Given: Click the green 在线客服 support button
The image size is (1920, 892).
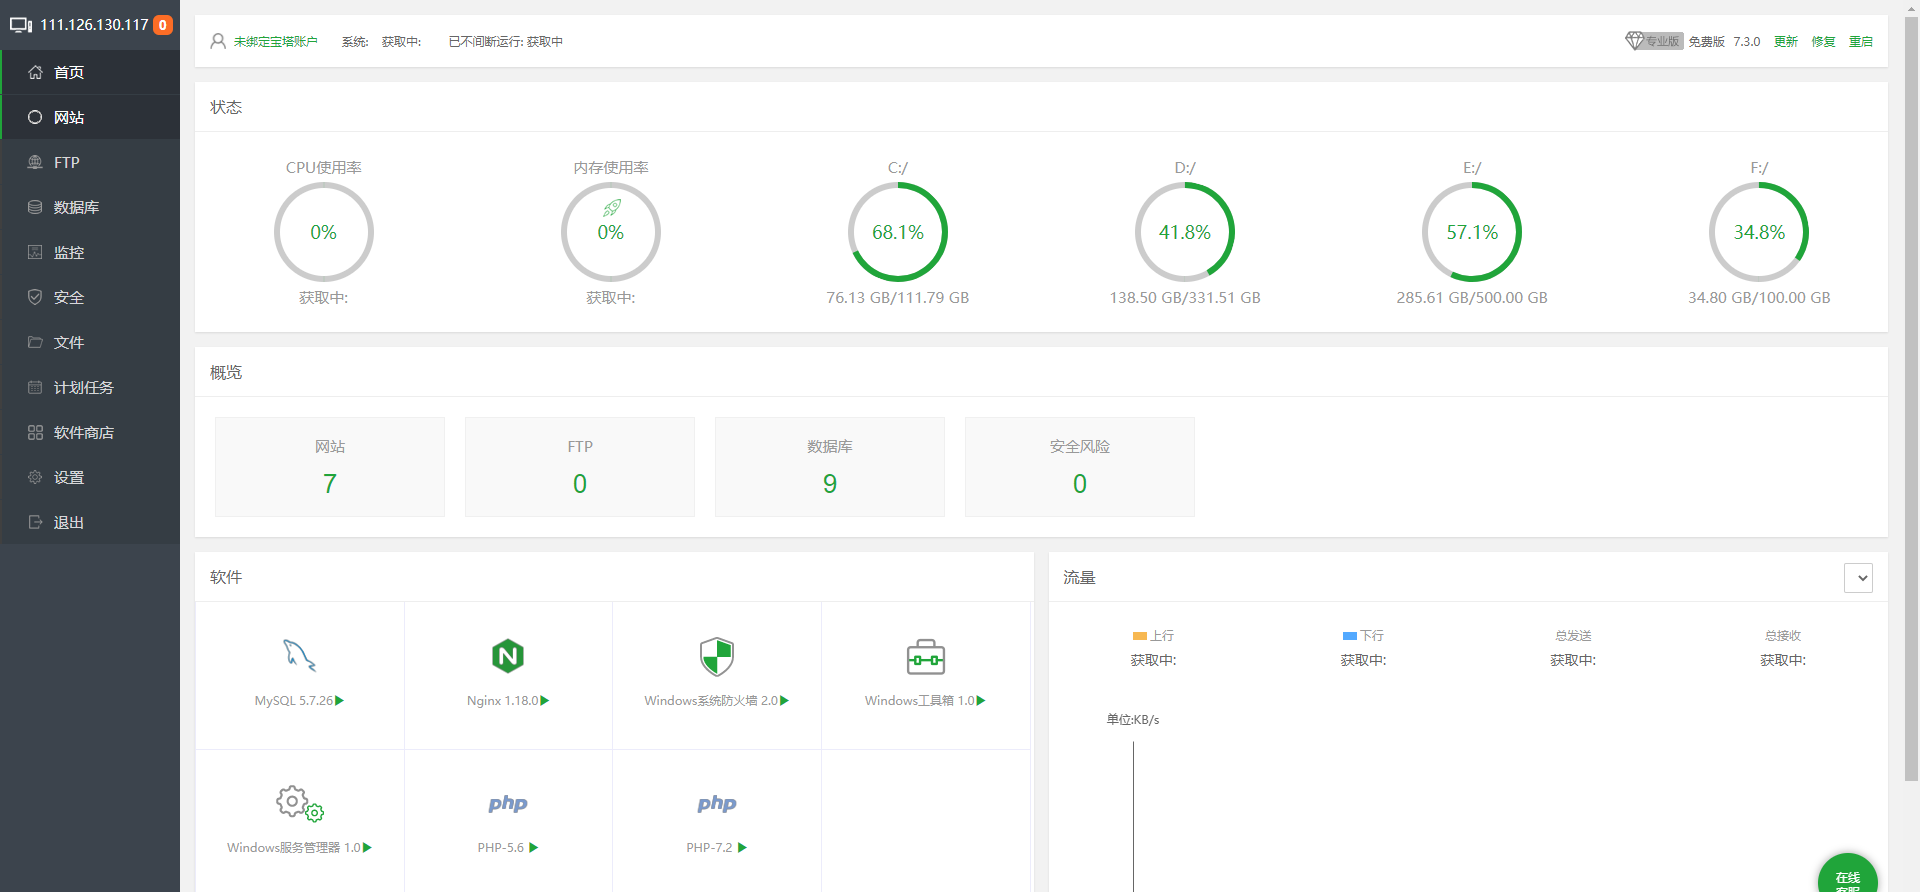Looking at the screenshot, I should pyautogui.click(x=1848, y=874).
